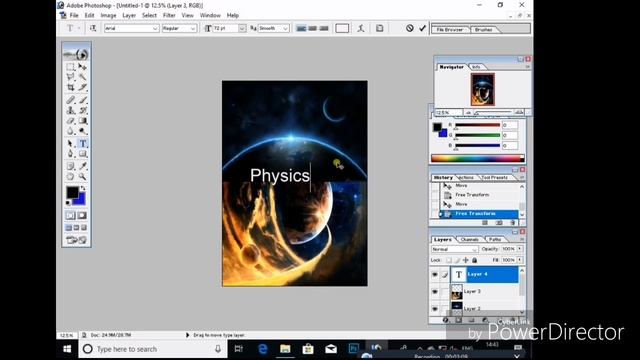Select the Horizontal Type tool
The height and width of the screenshot is (360, 640).
[x=82, y=144]
